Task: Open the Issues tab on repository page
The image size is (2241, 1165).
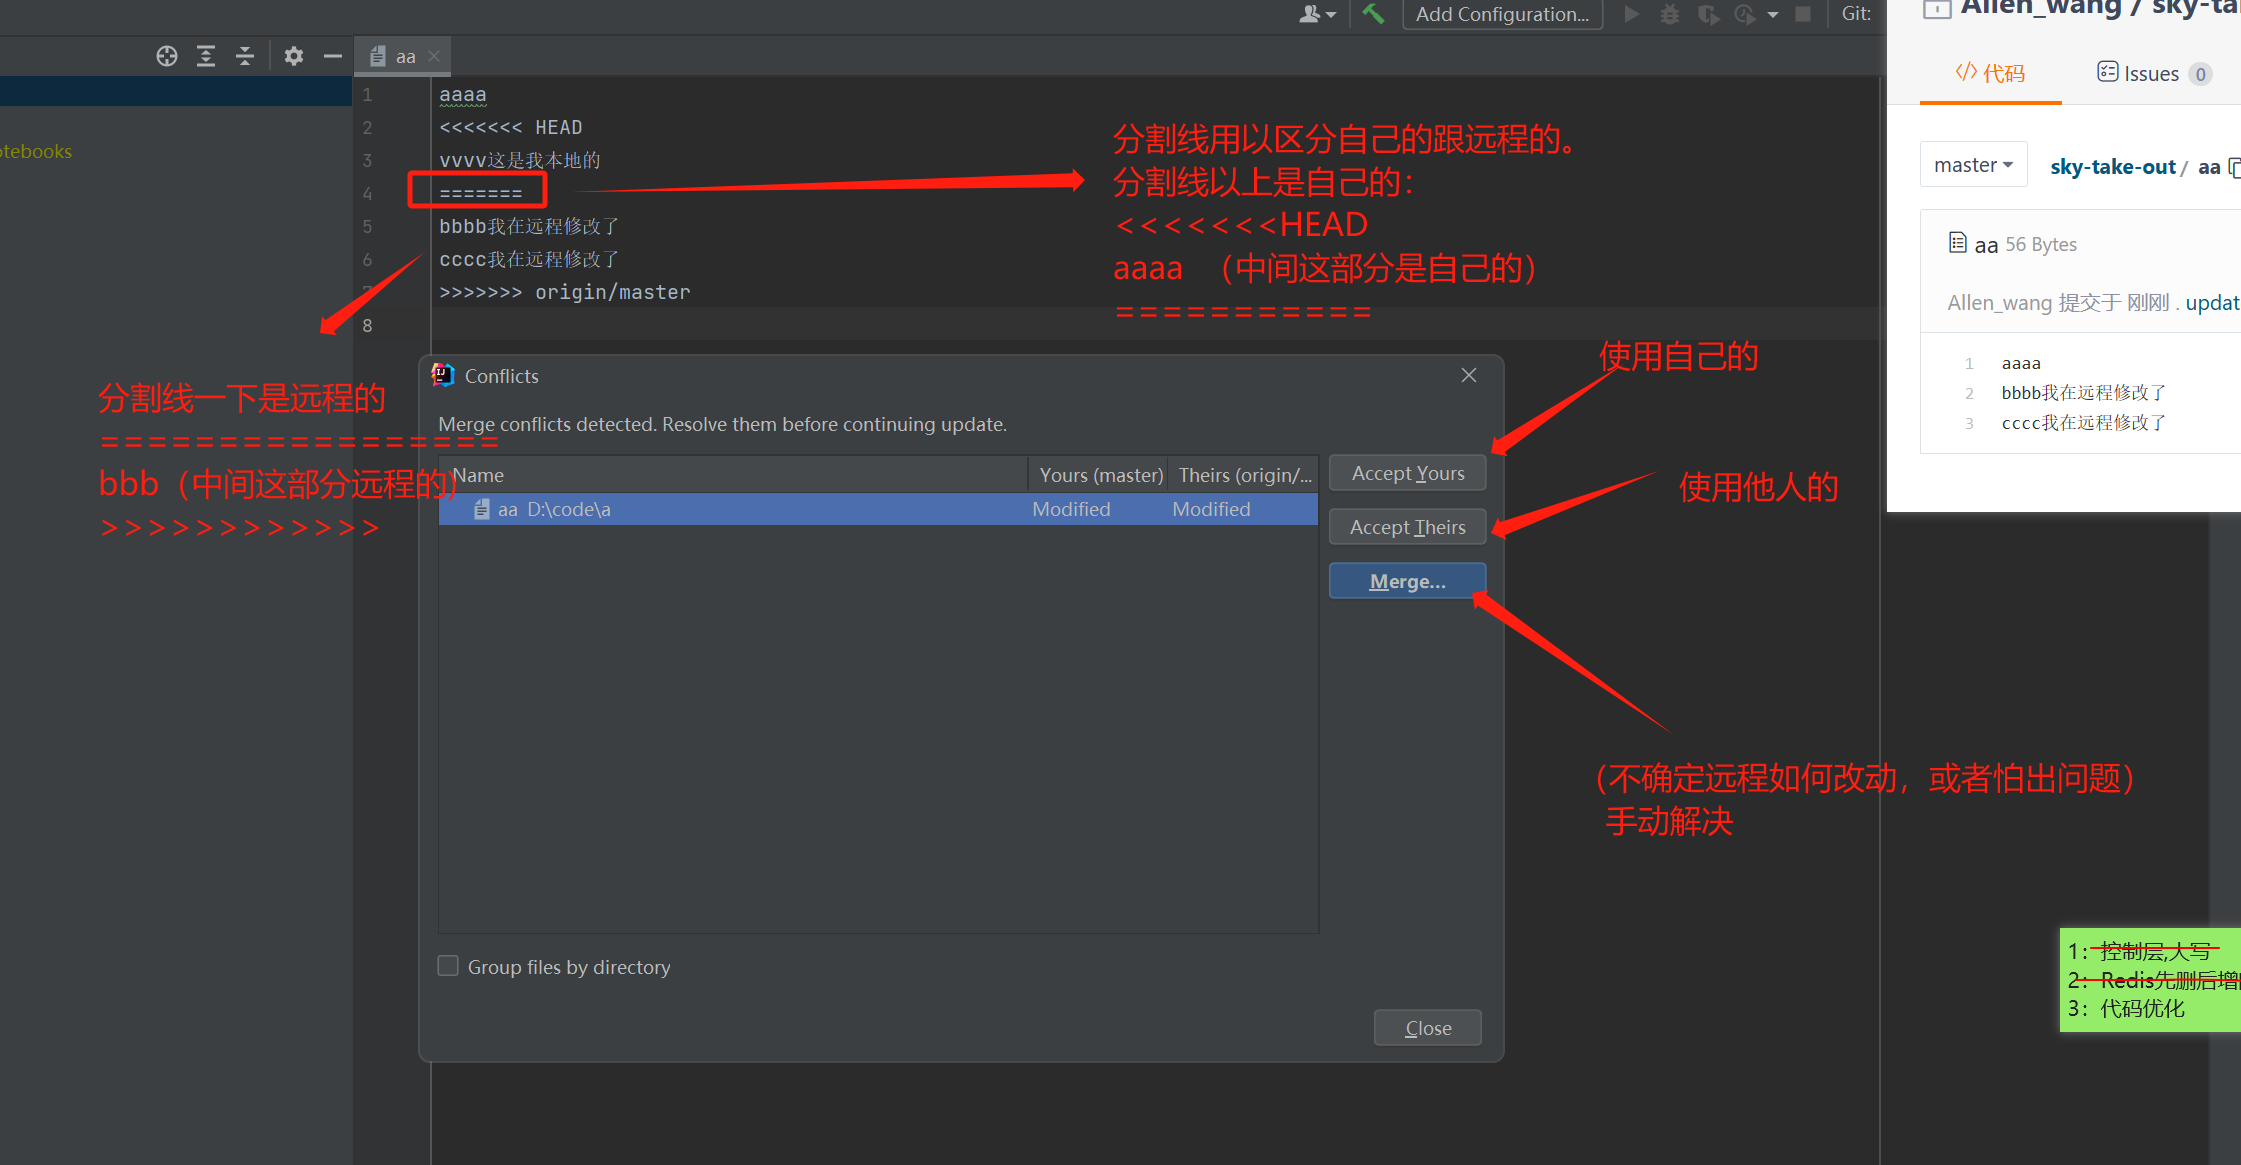Action: point(2151,74)
